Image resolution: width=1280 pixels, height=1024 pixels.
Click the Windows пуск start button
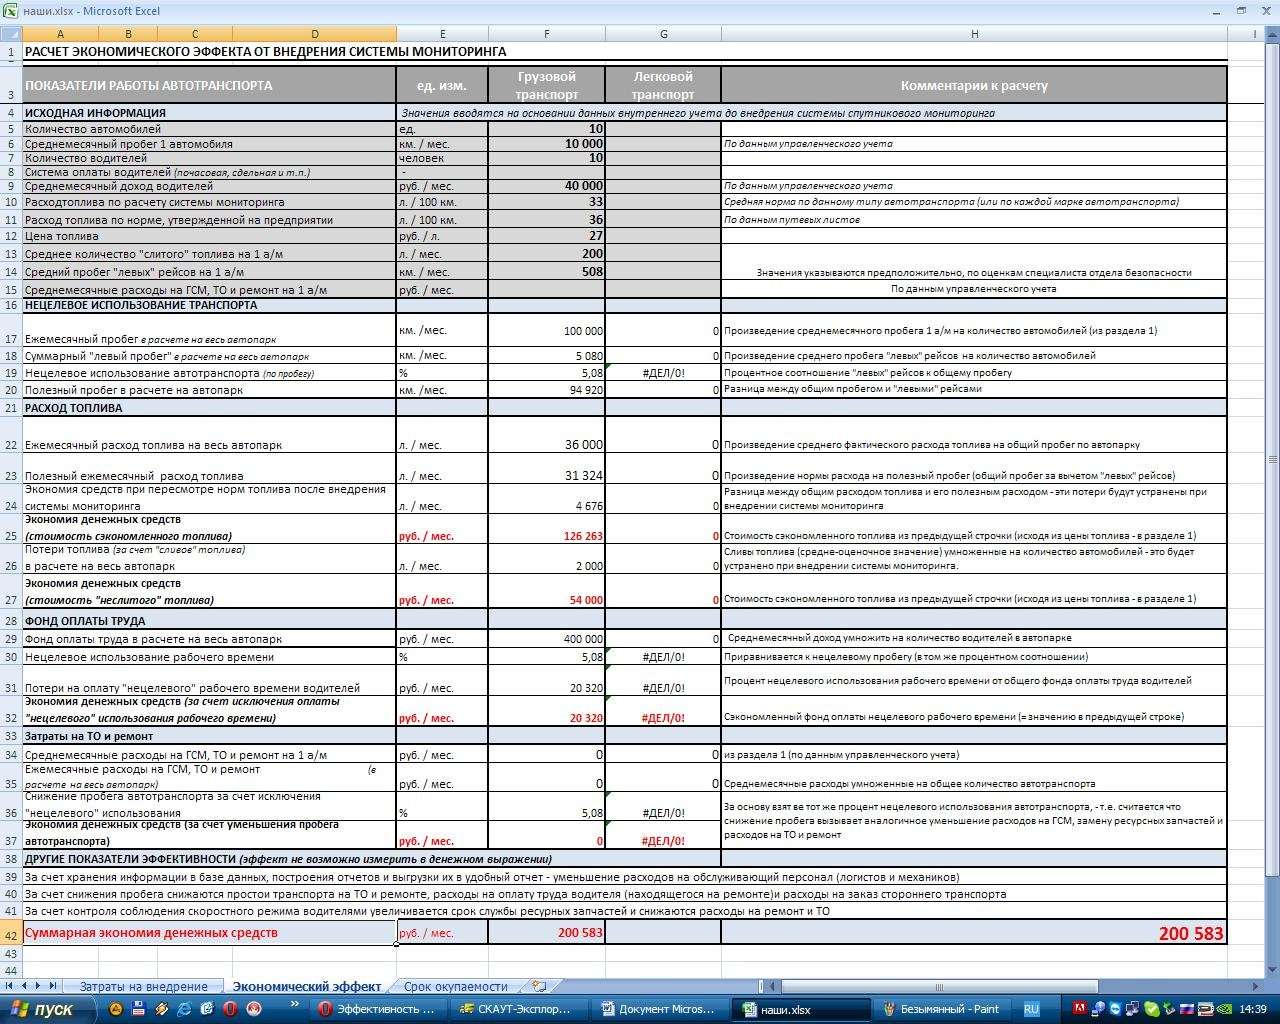48,1009
